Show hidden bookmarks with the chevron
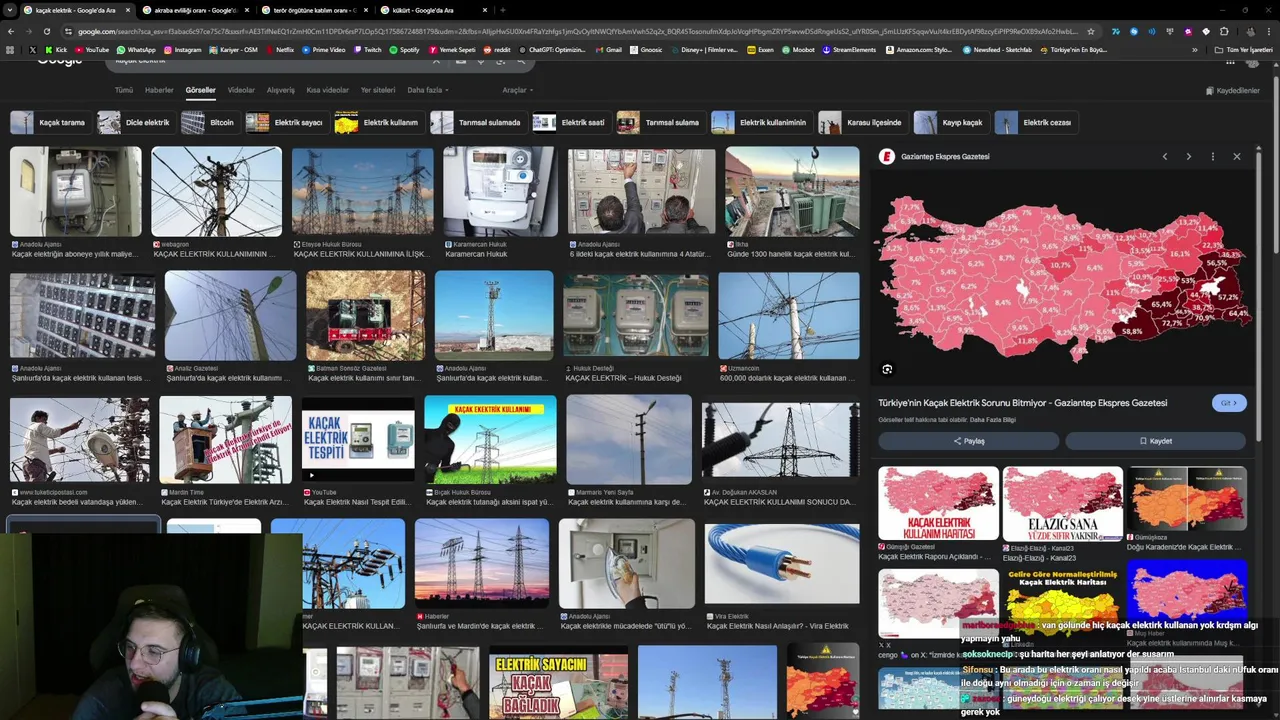Screen dimensions: 1280x720 click(x=1194, y=49)
